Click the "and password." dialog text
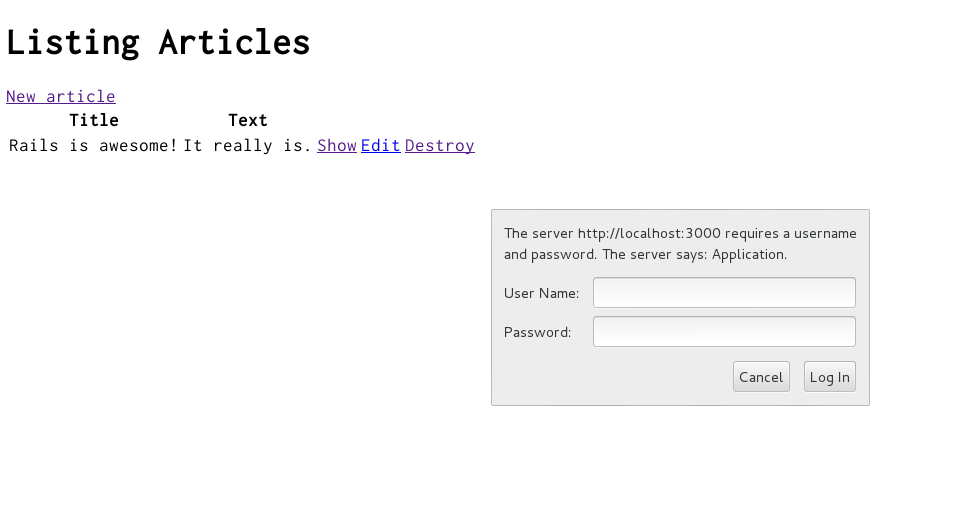This screenshot has height=514, width=972. click(x=550, y=255)
